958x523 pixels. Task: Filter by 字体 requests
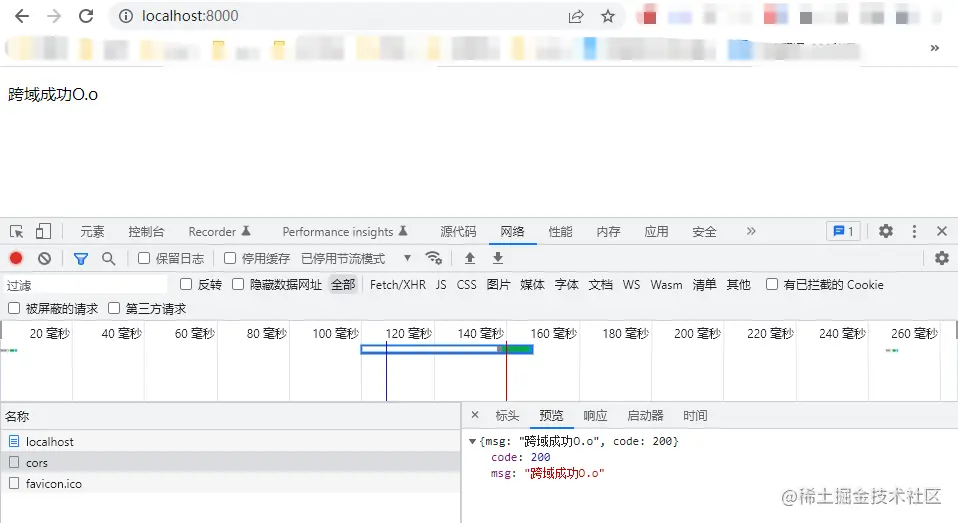click(x=566, y=285)
